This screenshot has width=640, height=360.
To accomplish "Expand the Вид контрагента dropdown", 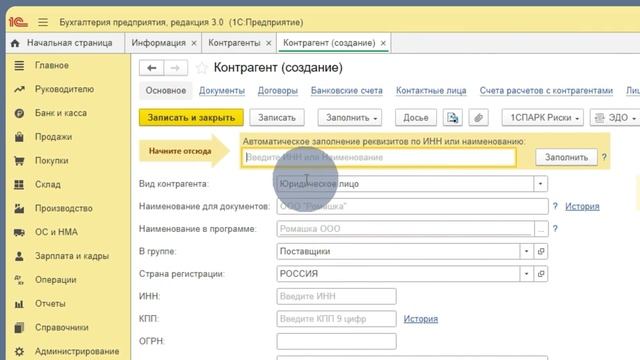I will [540, 184].
